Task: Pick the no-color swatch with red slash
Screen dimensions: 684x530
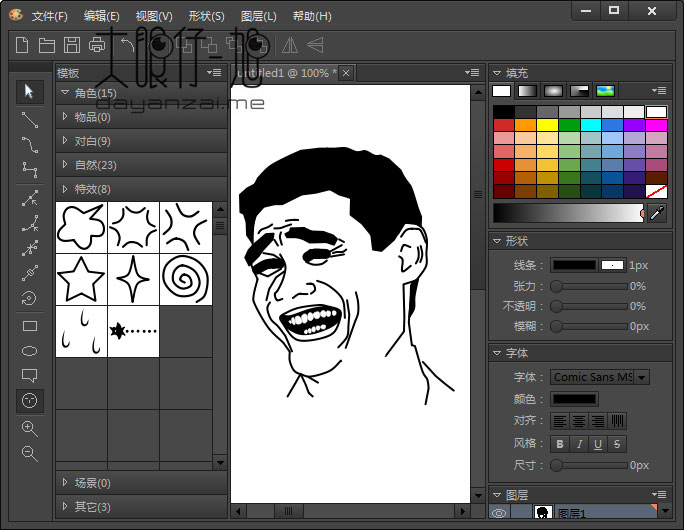Action: click(x=656, y=191)
